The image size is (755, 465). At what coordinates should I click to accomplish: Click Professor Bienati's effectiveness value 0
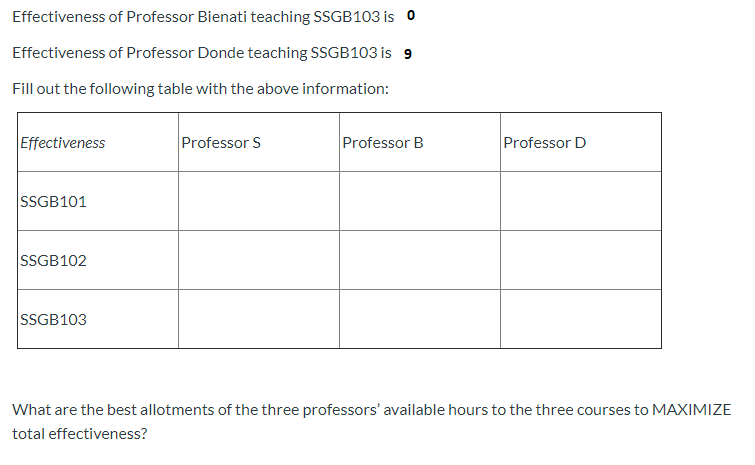coord(412,17)
